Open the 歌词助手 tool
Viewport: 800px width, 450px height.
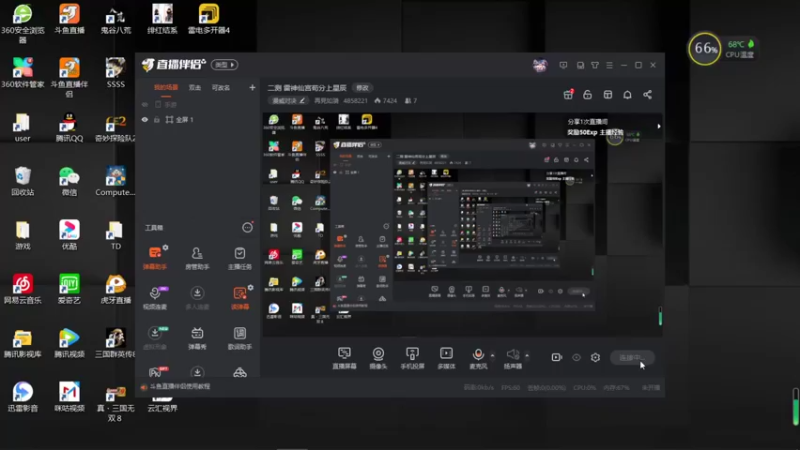tap(239, 338)
